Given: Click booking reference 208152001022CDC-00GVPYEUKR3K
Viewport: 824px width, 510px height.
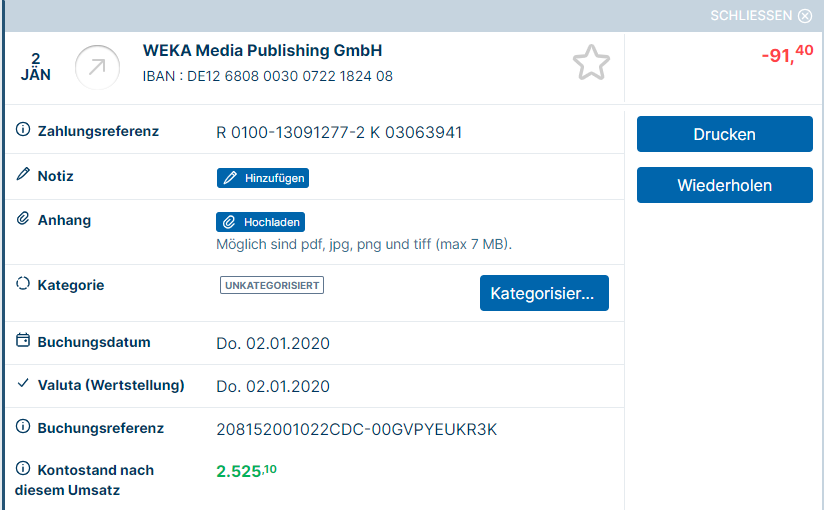Looking at the screenshot, I should tap(356, 430).
